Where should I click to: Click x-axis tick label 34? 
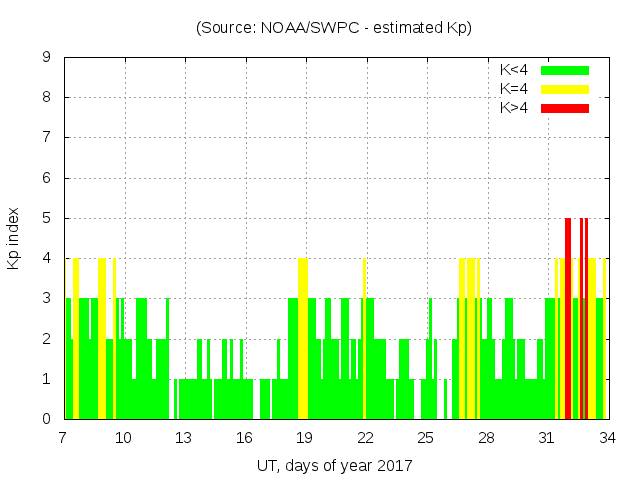607,437
